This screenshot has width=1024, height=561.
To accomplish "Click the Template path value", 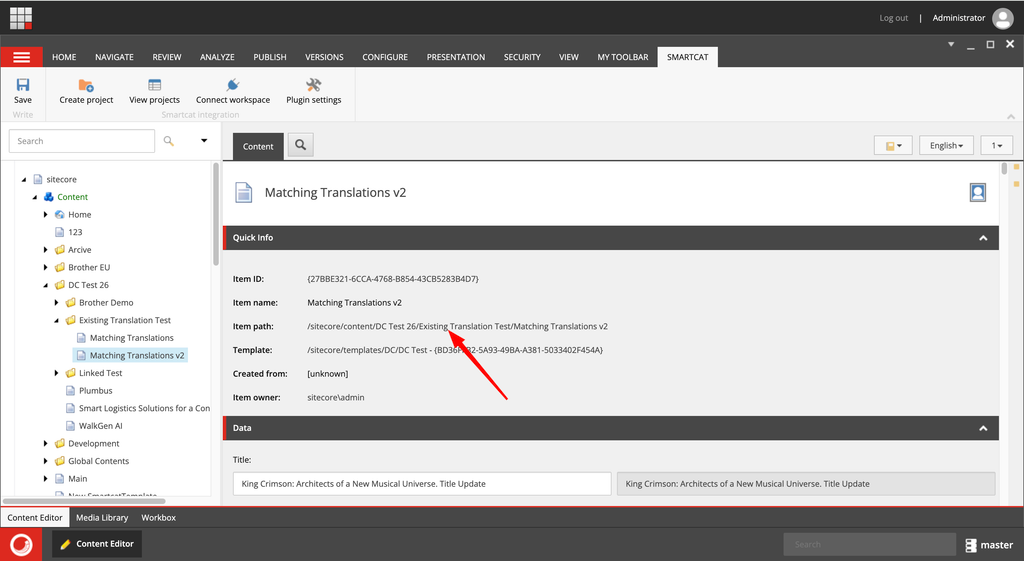I will click(455, 350).
